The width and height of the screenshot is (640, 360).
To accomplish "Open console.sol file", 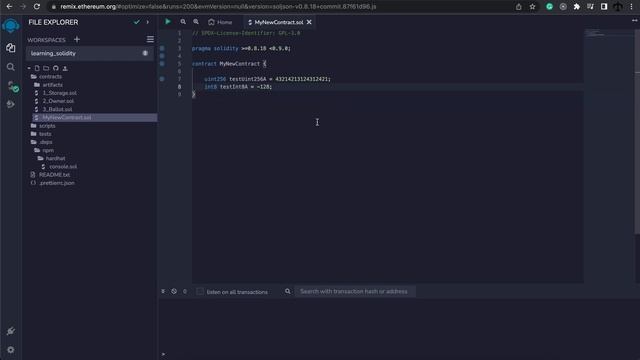I will point(63,167).
